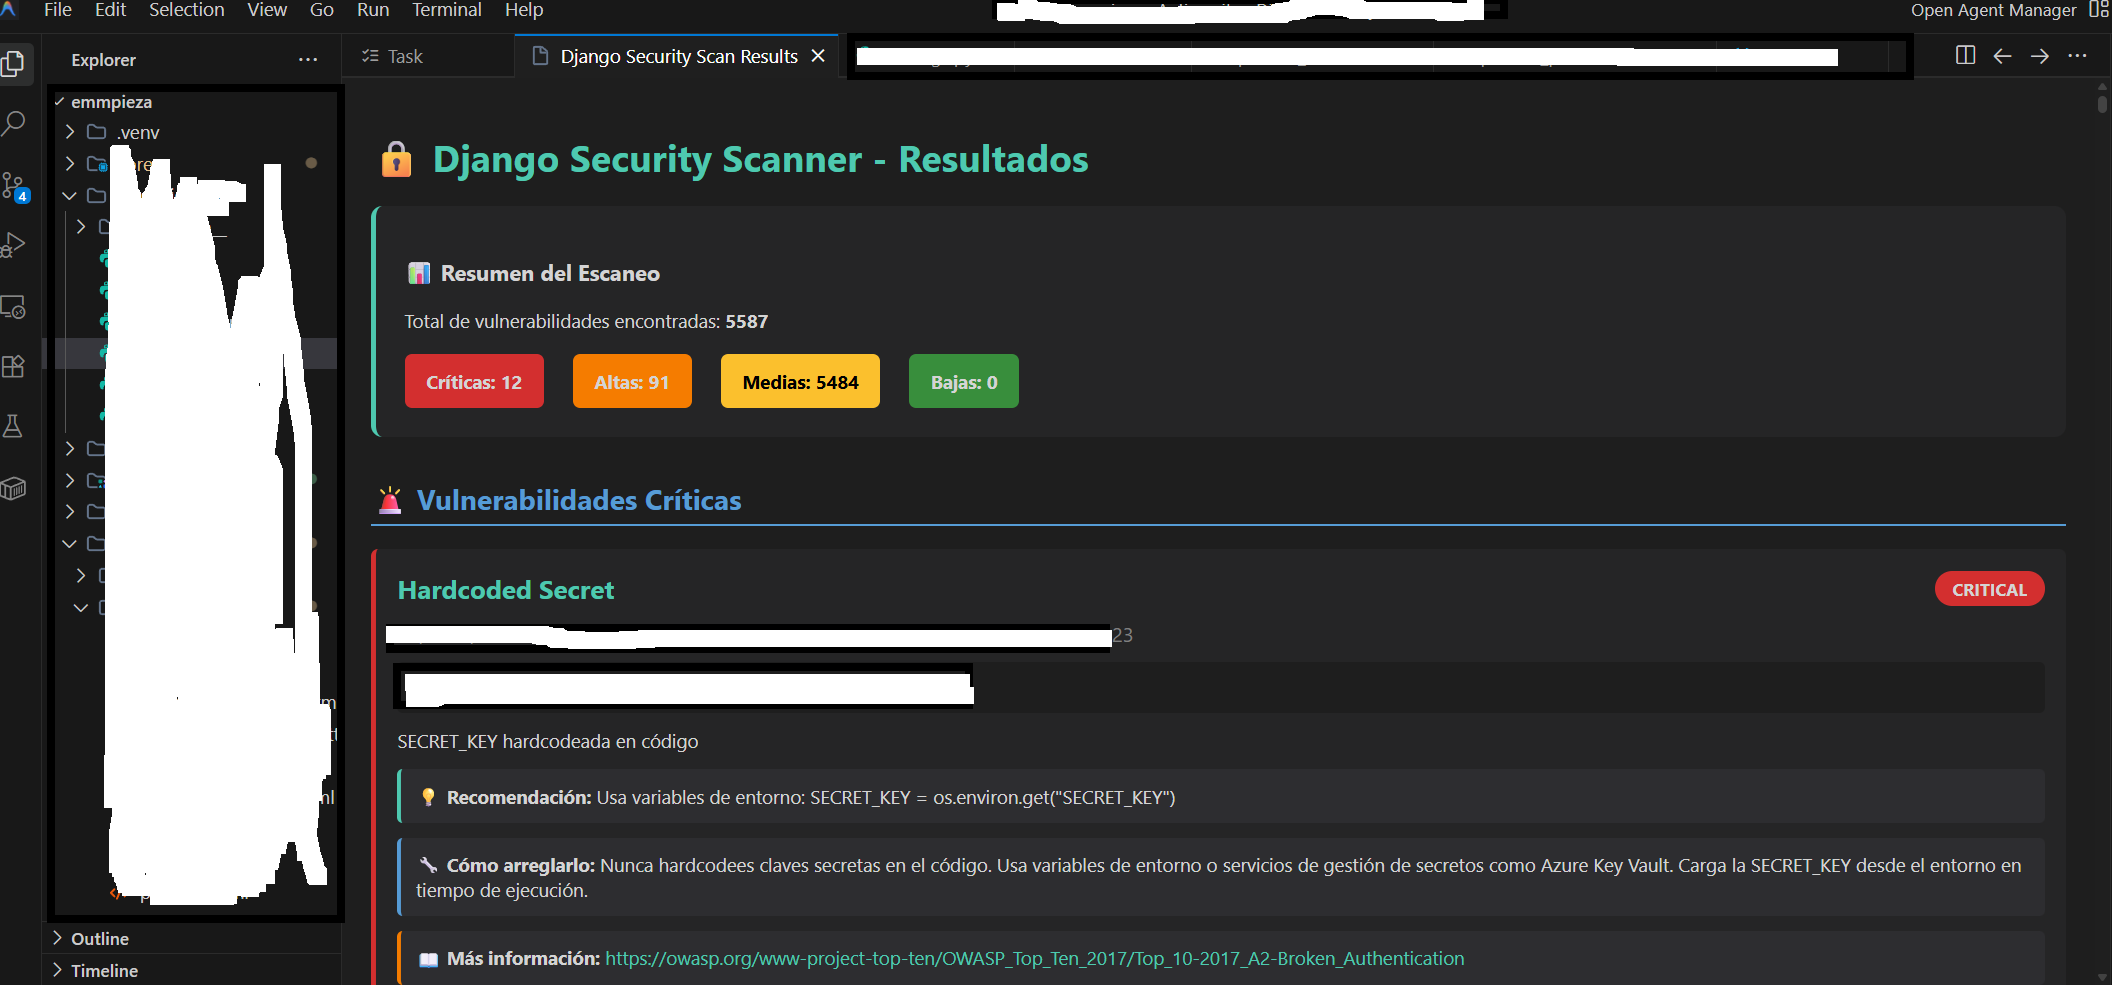2112x985 pixels.
Task: Click the Críticas: 12 button
Action: tap(474, 381)
